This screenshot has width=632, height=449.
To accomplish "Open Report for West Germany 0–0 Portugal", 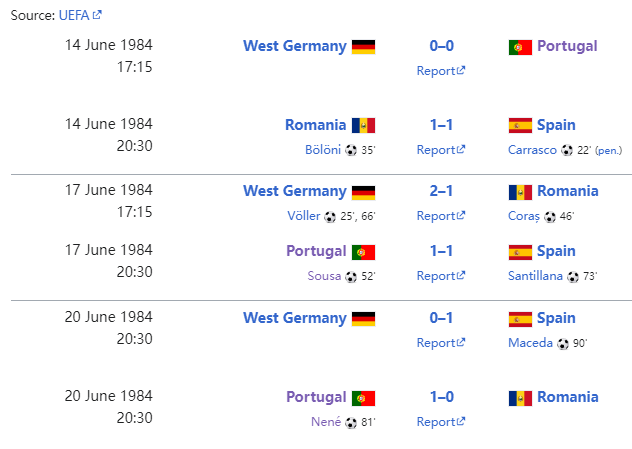I will click(441, 70).
